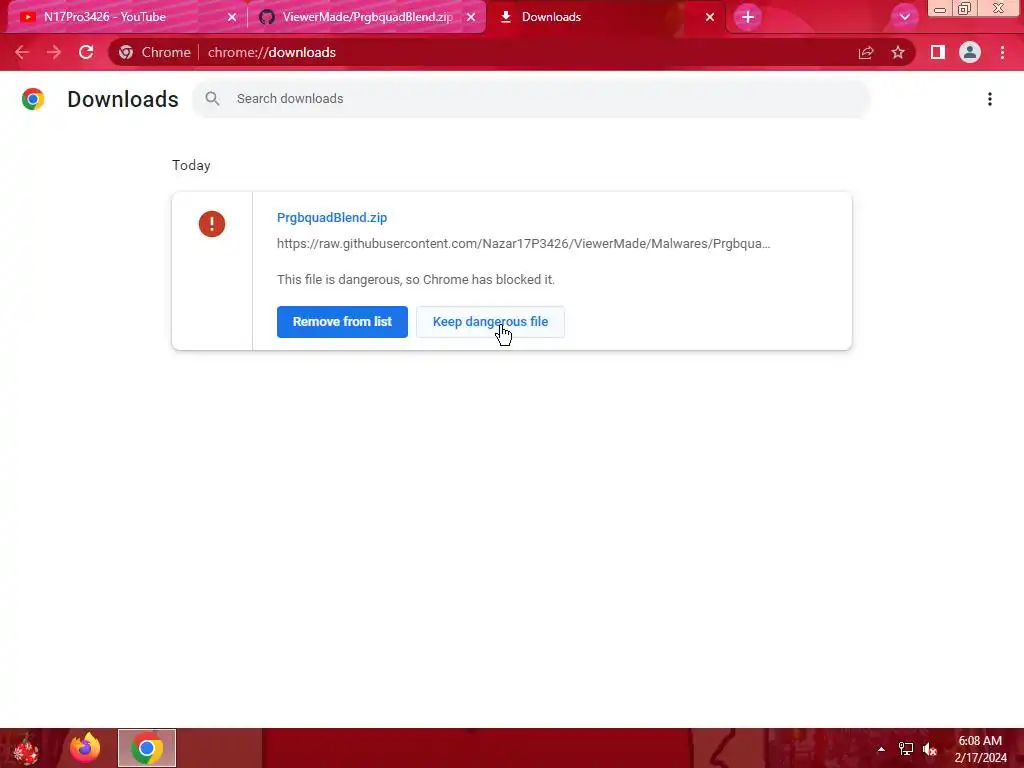Click 'This file is dangerous' message text
This screenshot has width=1024, height=768.
pyautogui.click(x=415, y=280)
